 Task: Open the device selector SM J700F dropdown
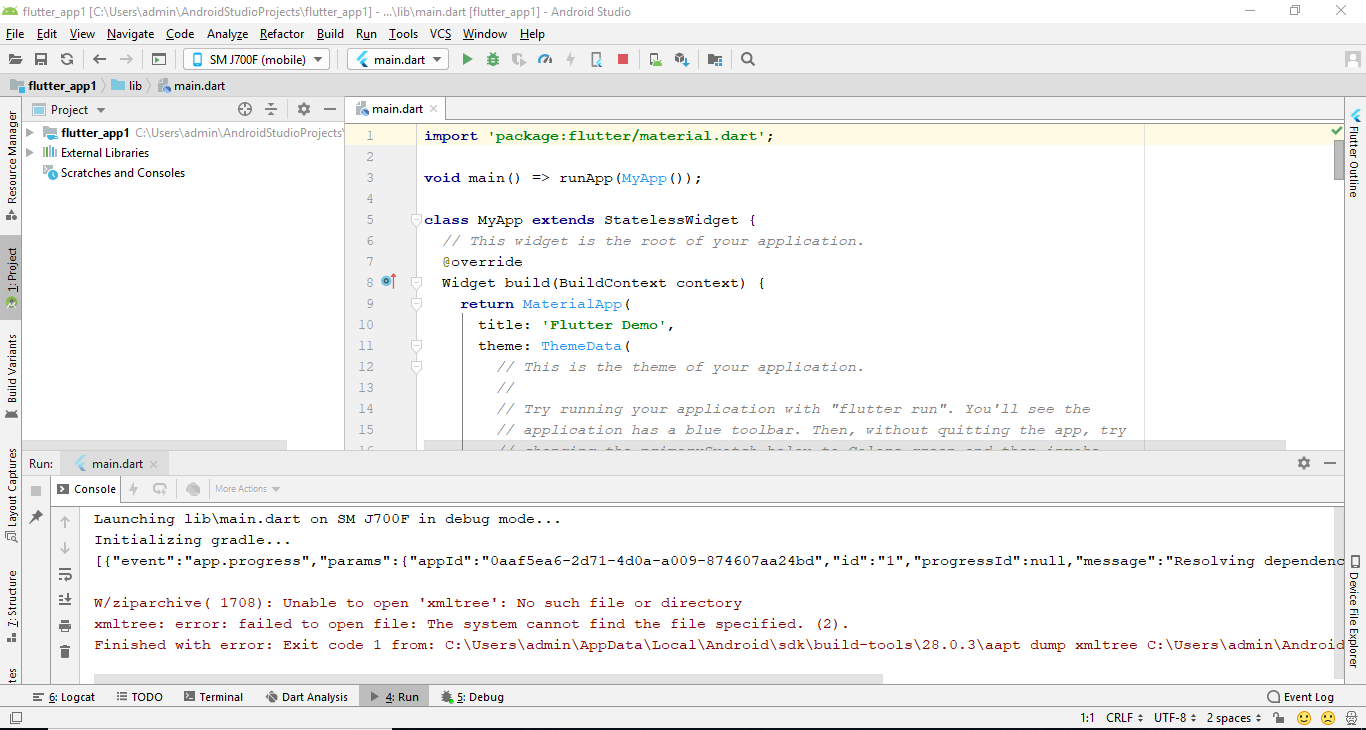pyautogui.click(x=256, y=60)
